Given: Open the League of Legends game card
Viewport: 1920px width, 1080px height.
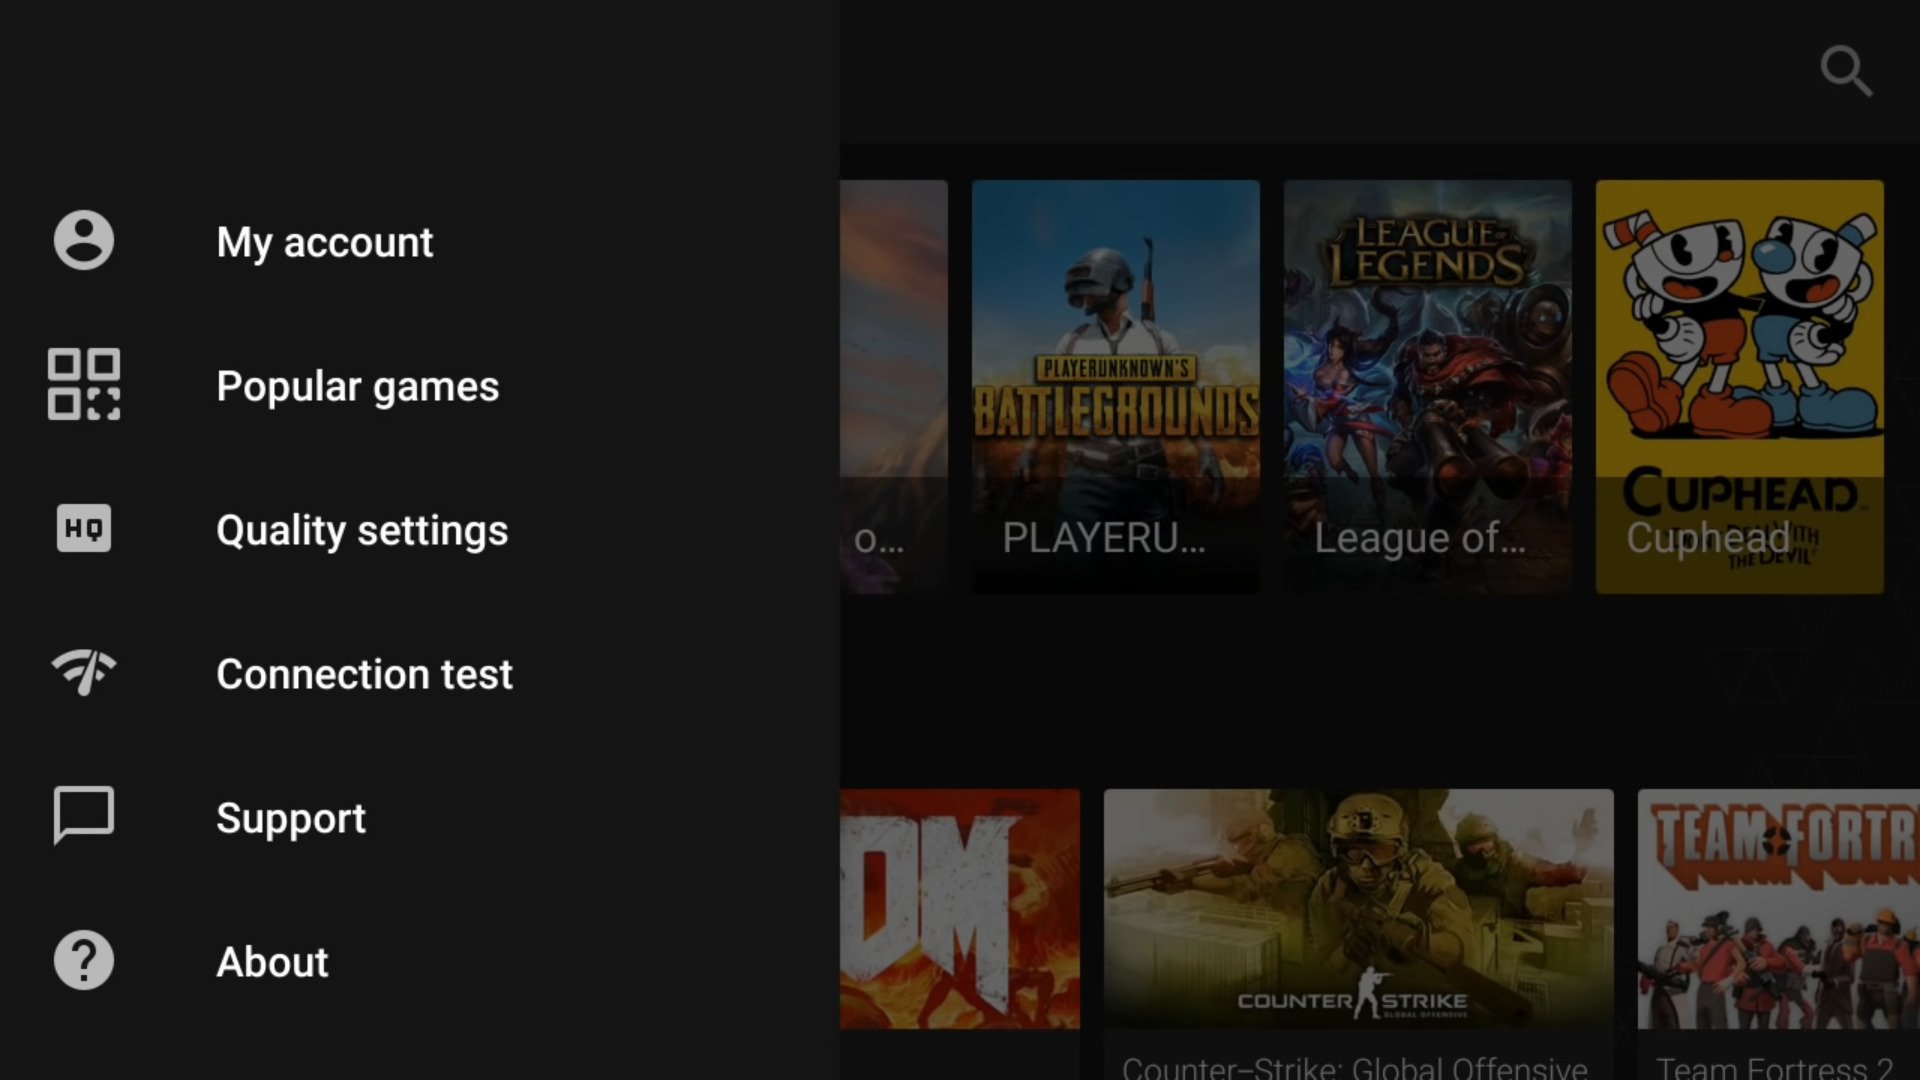Looking at the screenshot, I should [1428, 387].
